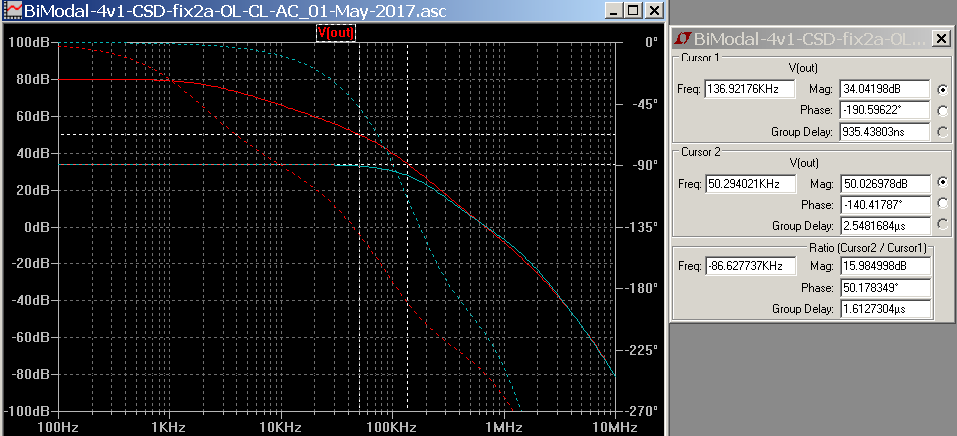The image size is (957, 436).
Task: Select Cursor 1 Phase radio button
Action: pos(942,111)
